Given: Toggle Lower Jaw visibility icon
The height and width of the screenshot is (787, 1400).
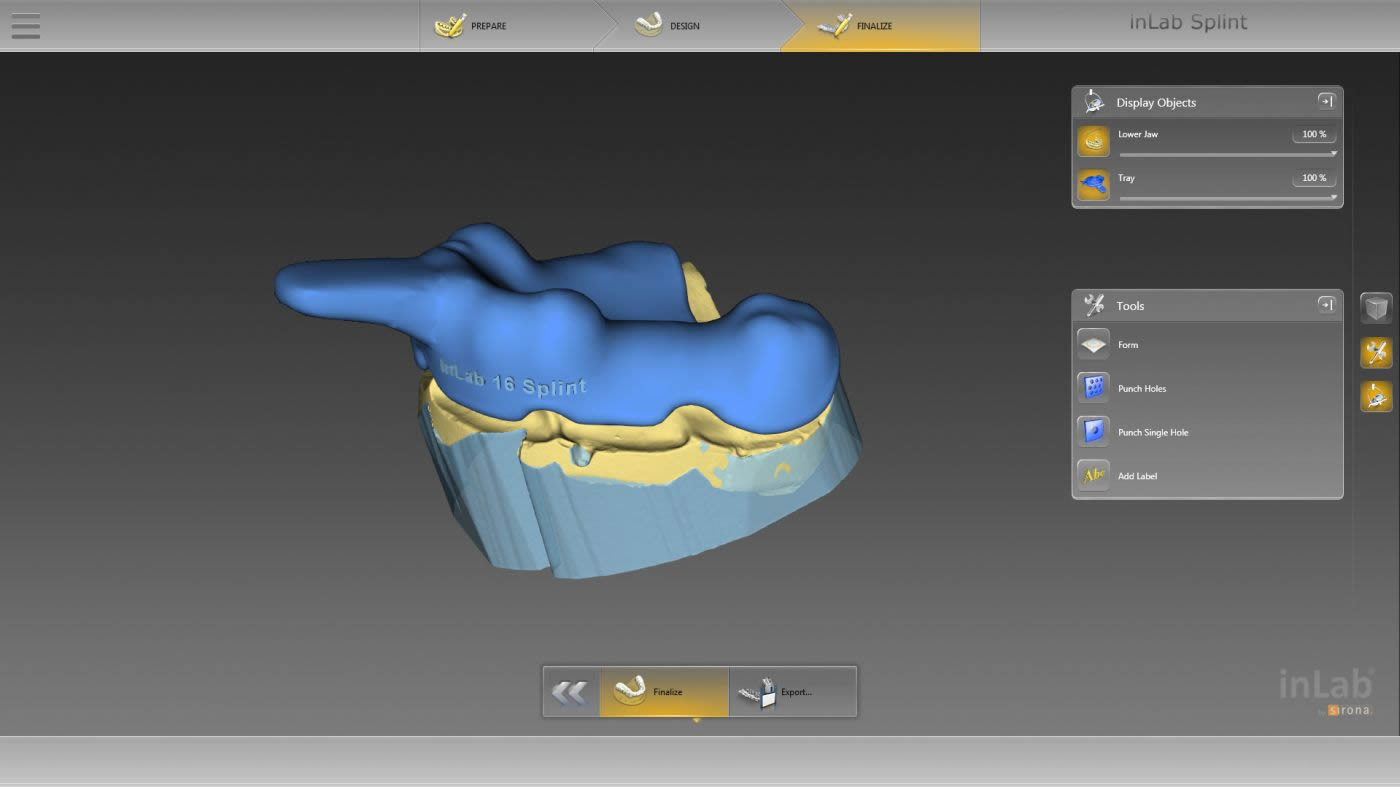Looking at the screenshot, I should (1093, 141).
